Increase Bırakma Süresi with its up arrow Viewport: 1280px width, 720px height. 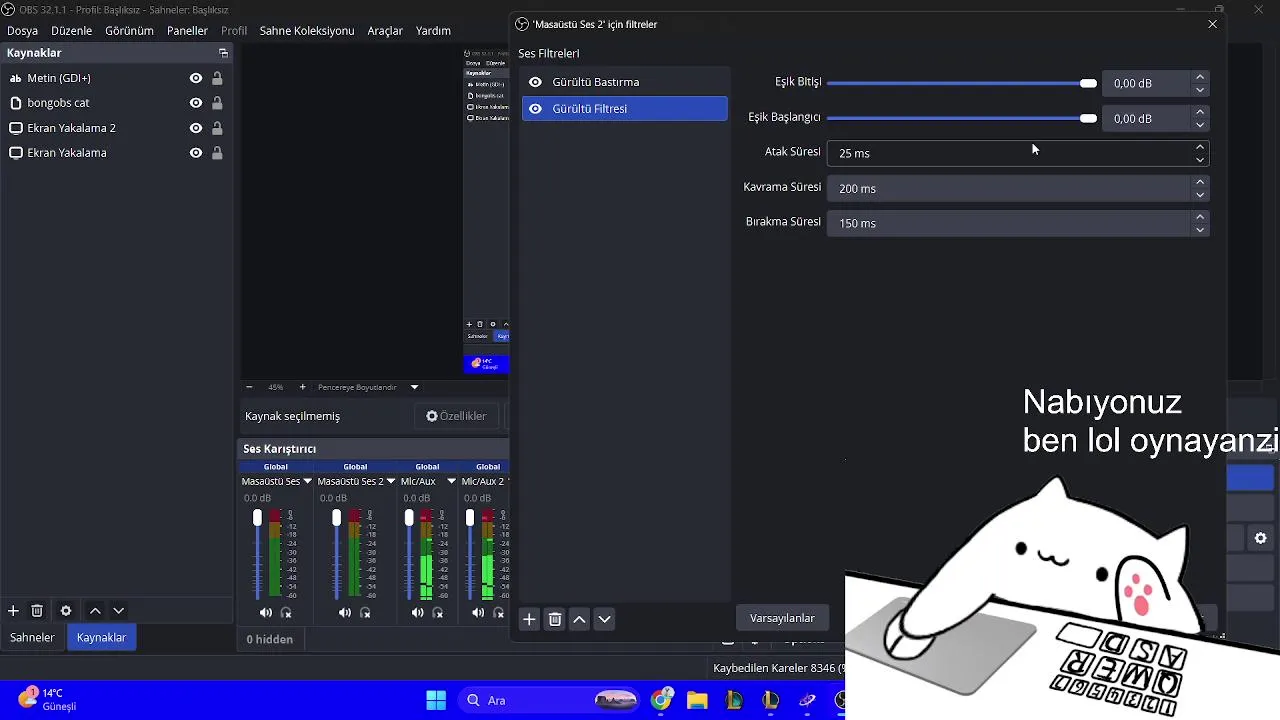pos(1200,217)
